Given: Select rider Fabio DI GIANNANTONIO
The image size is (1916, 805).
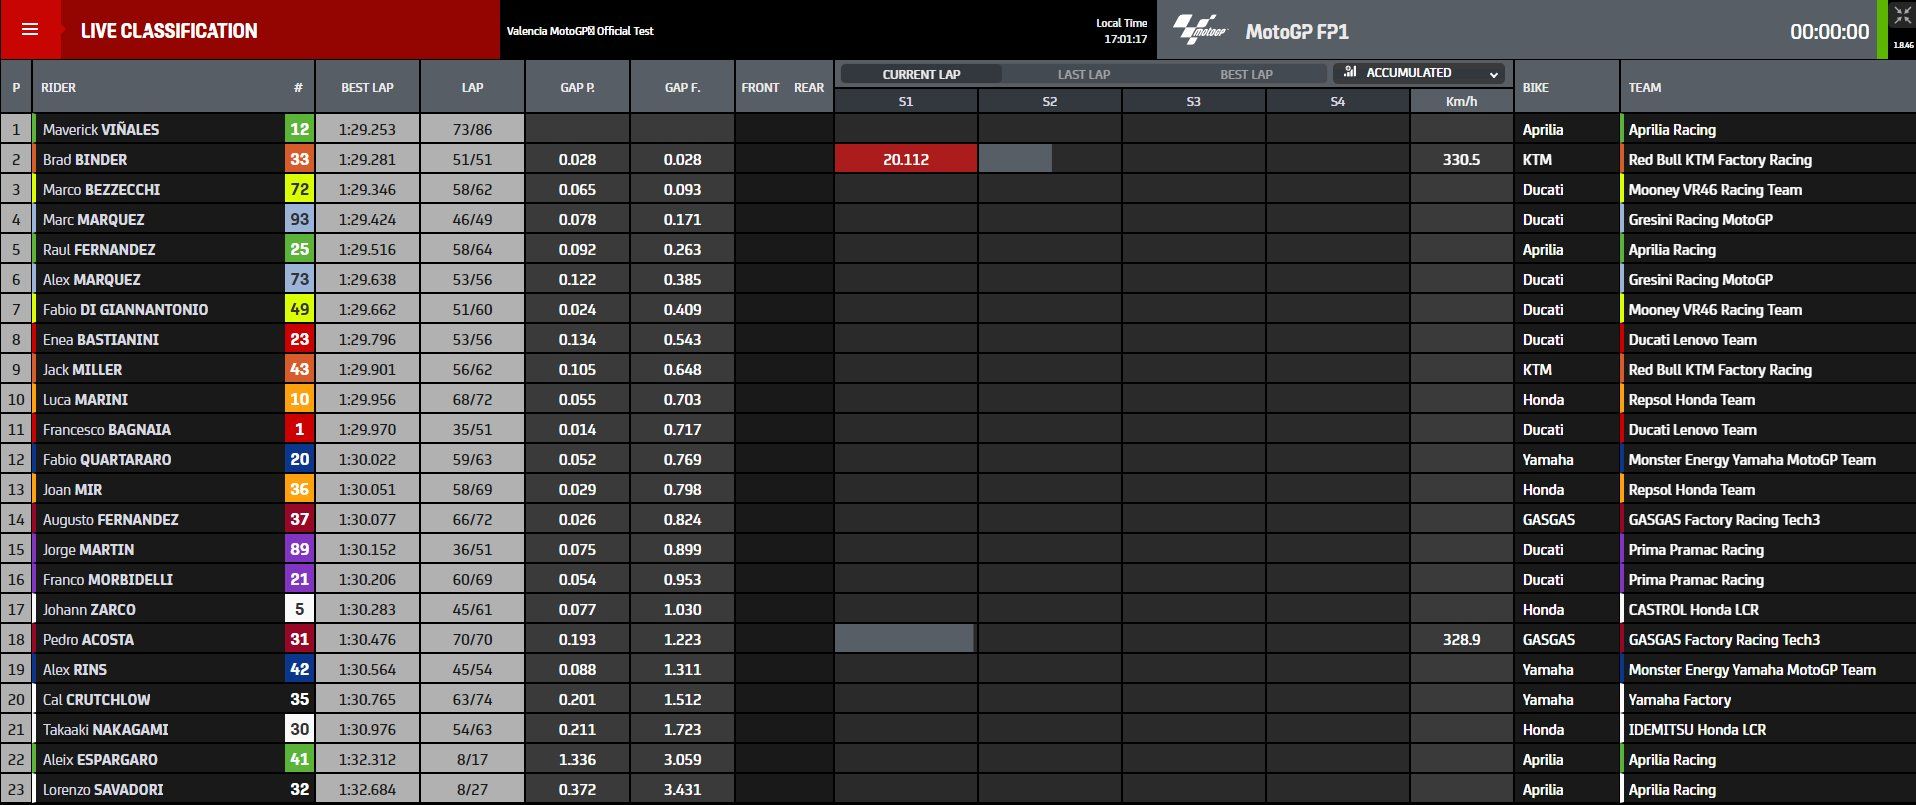Looking at the screenshot, I should 125,309.
